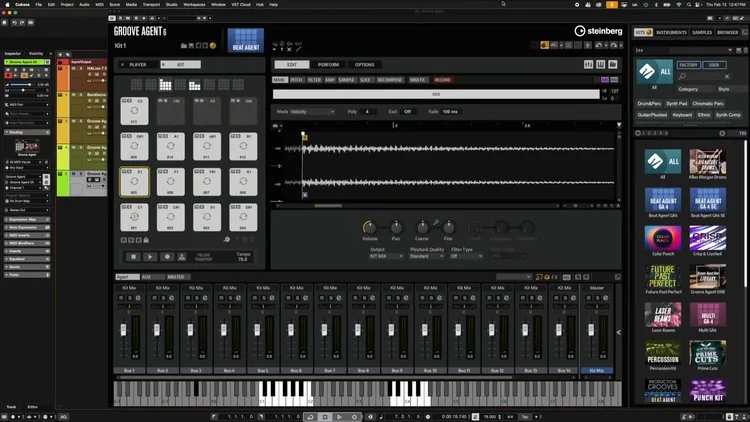Click the trash icon in the browser header
This screenshot has height=422, width=750.
click(745, 50)
